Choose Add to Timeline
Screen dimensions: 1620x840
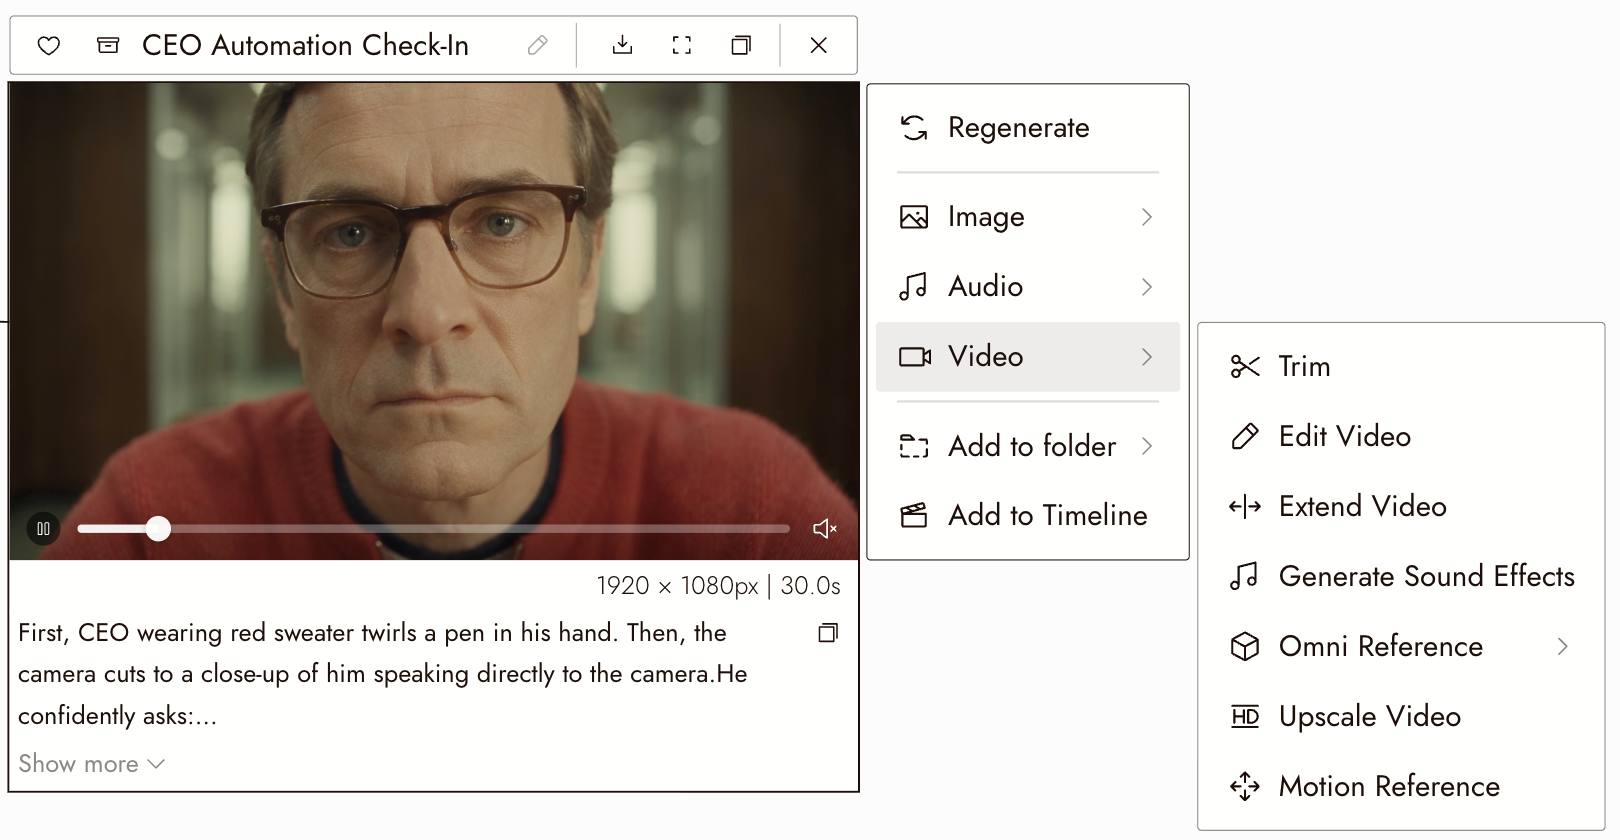1028,515
